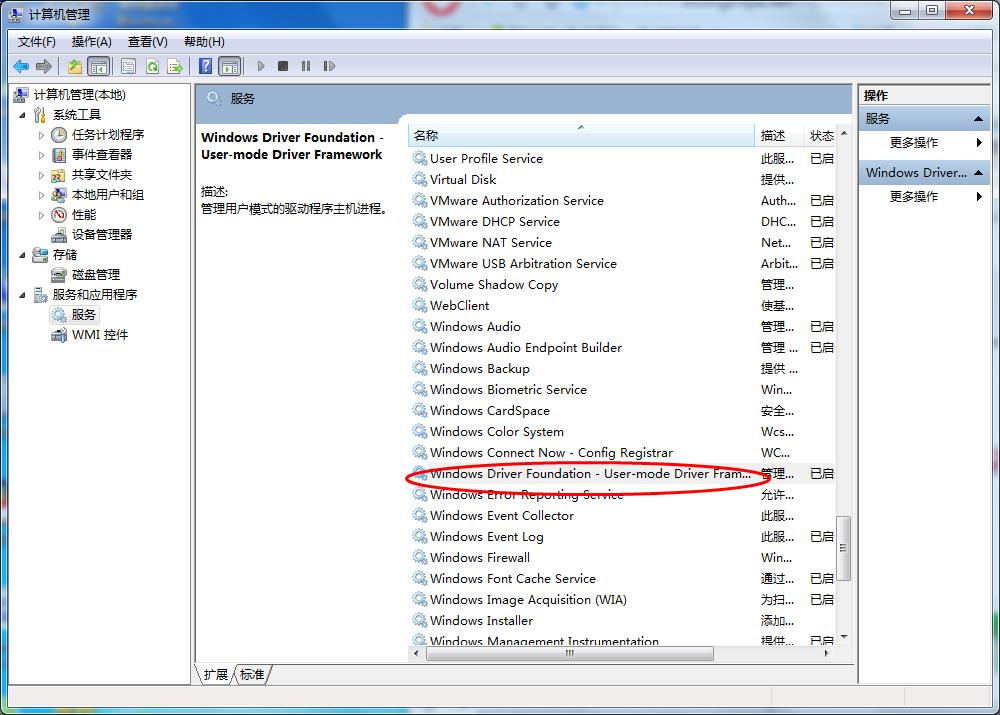1000x715 pixels.
Task: Select the WebClient service row
Action: 622,306
